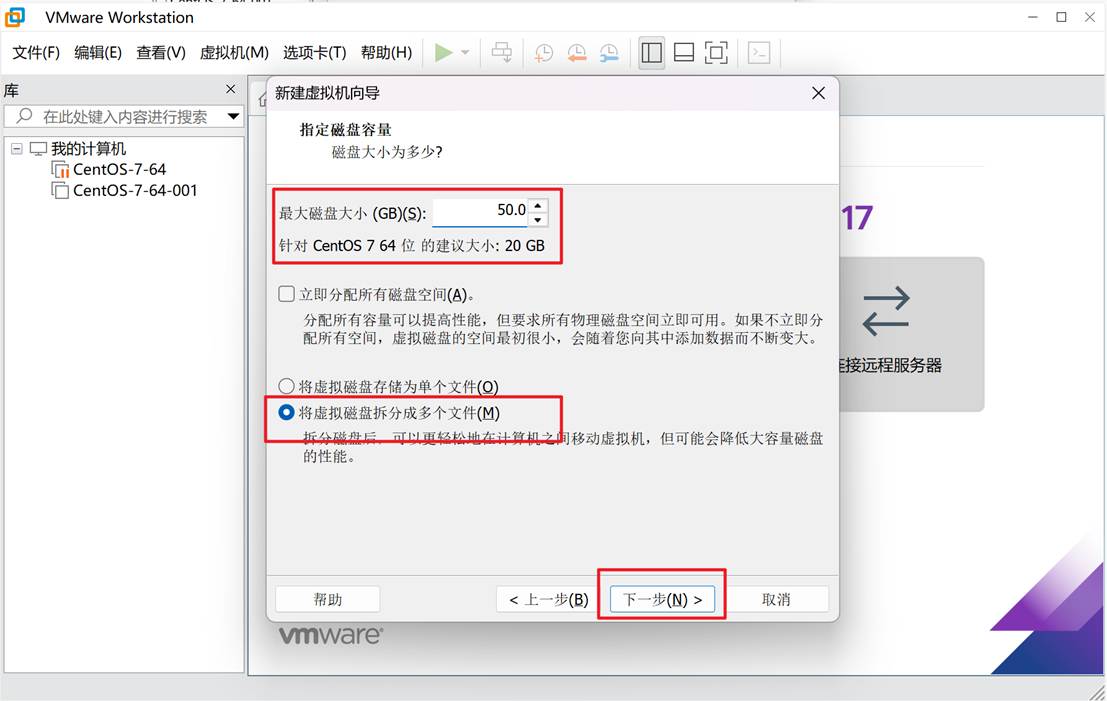
Task: Click the 上一步(B) back button
Action: pos(549,599)
